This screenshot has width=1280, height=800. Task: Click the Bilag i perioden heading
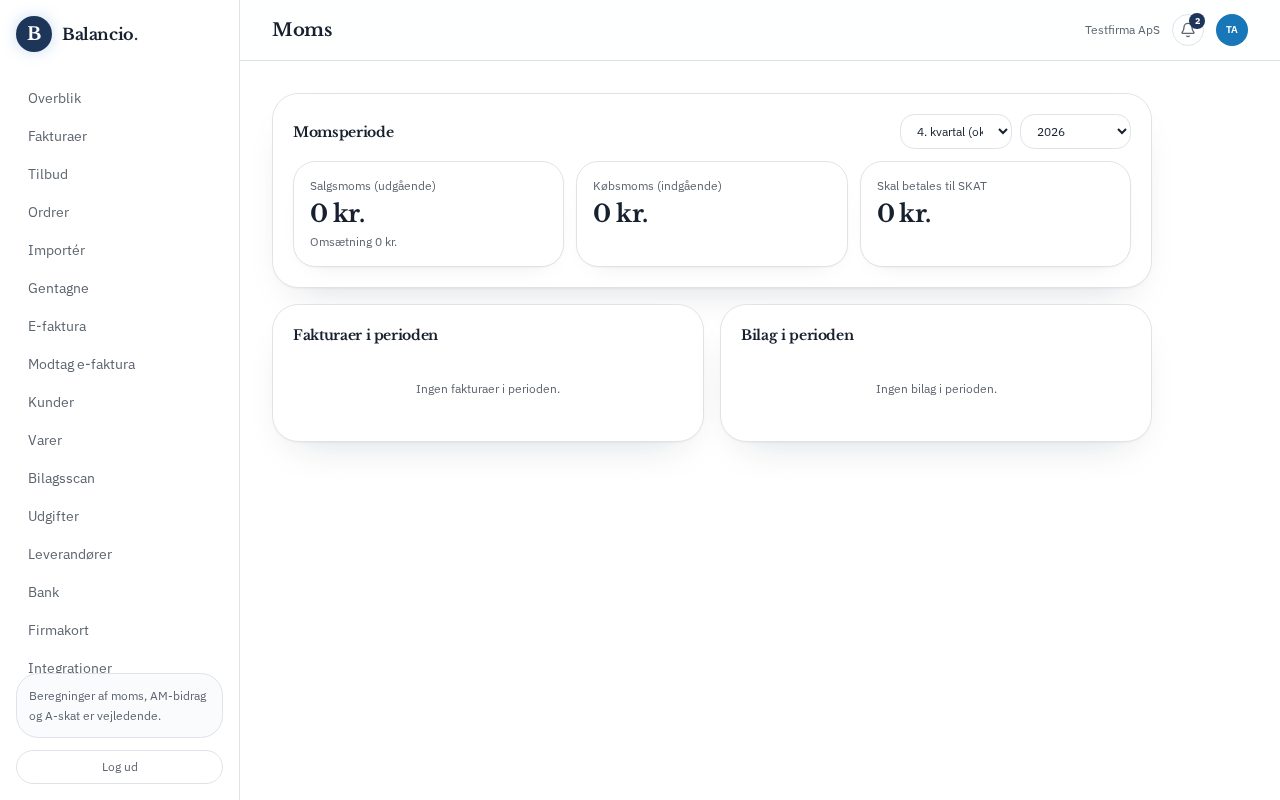pos(797,335)
